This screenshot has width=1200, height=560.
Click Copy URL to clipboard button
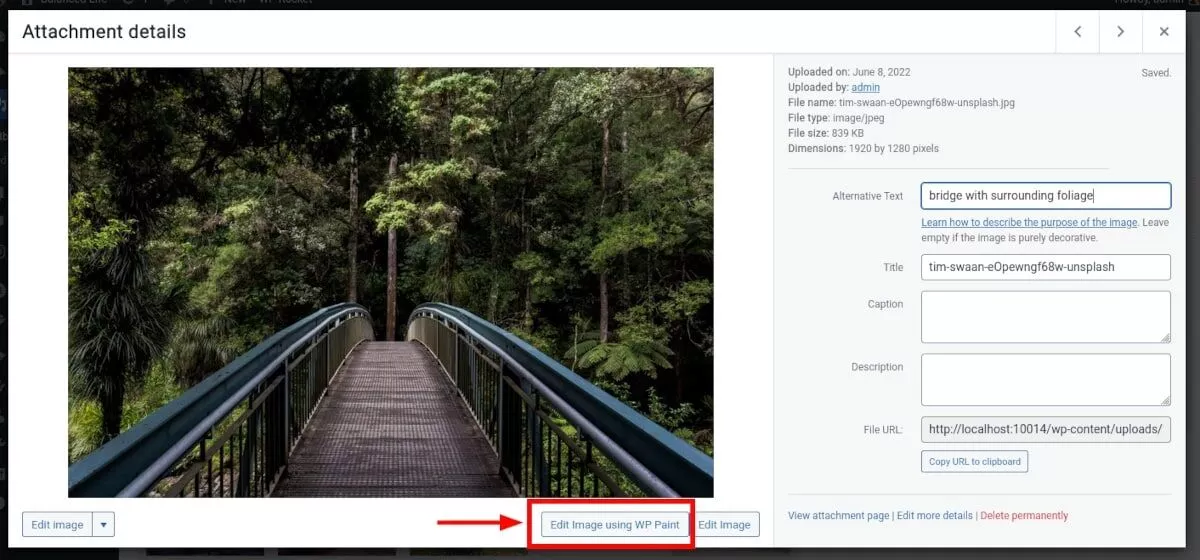(x=974, y=461)
